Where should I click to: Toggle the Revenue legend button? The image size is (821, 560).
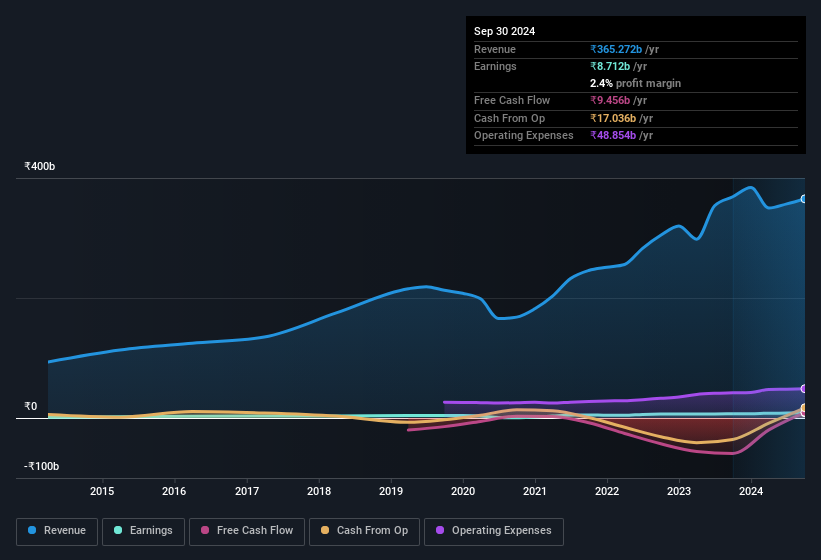point(57,531)
